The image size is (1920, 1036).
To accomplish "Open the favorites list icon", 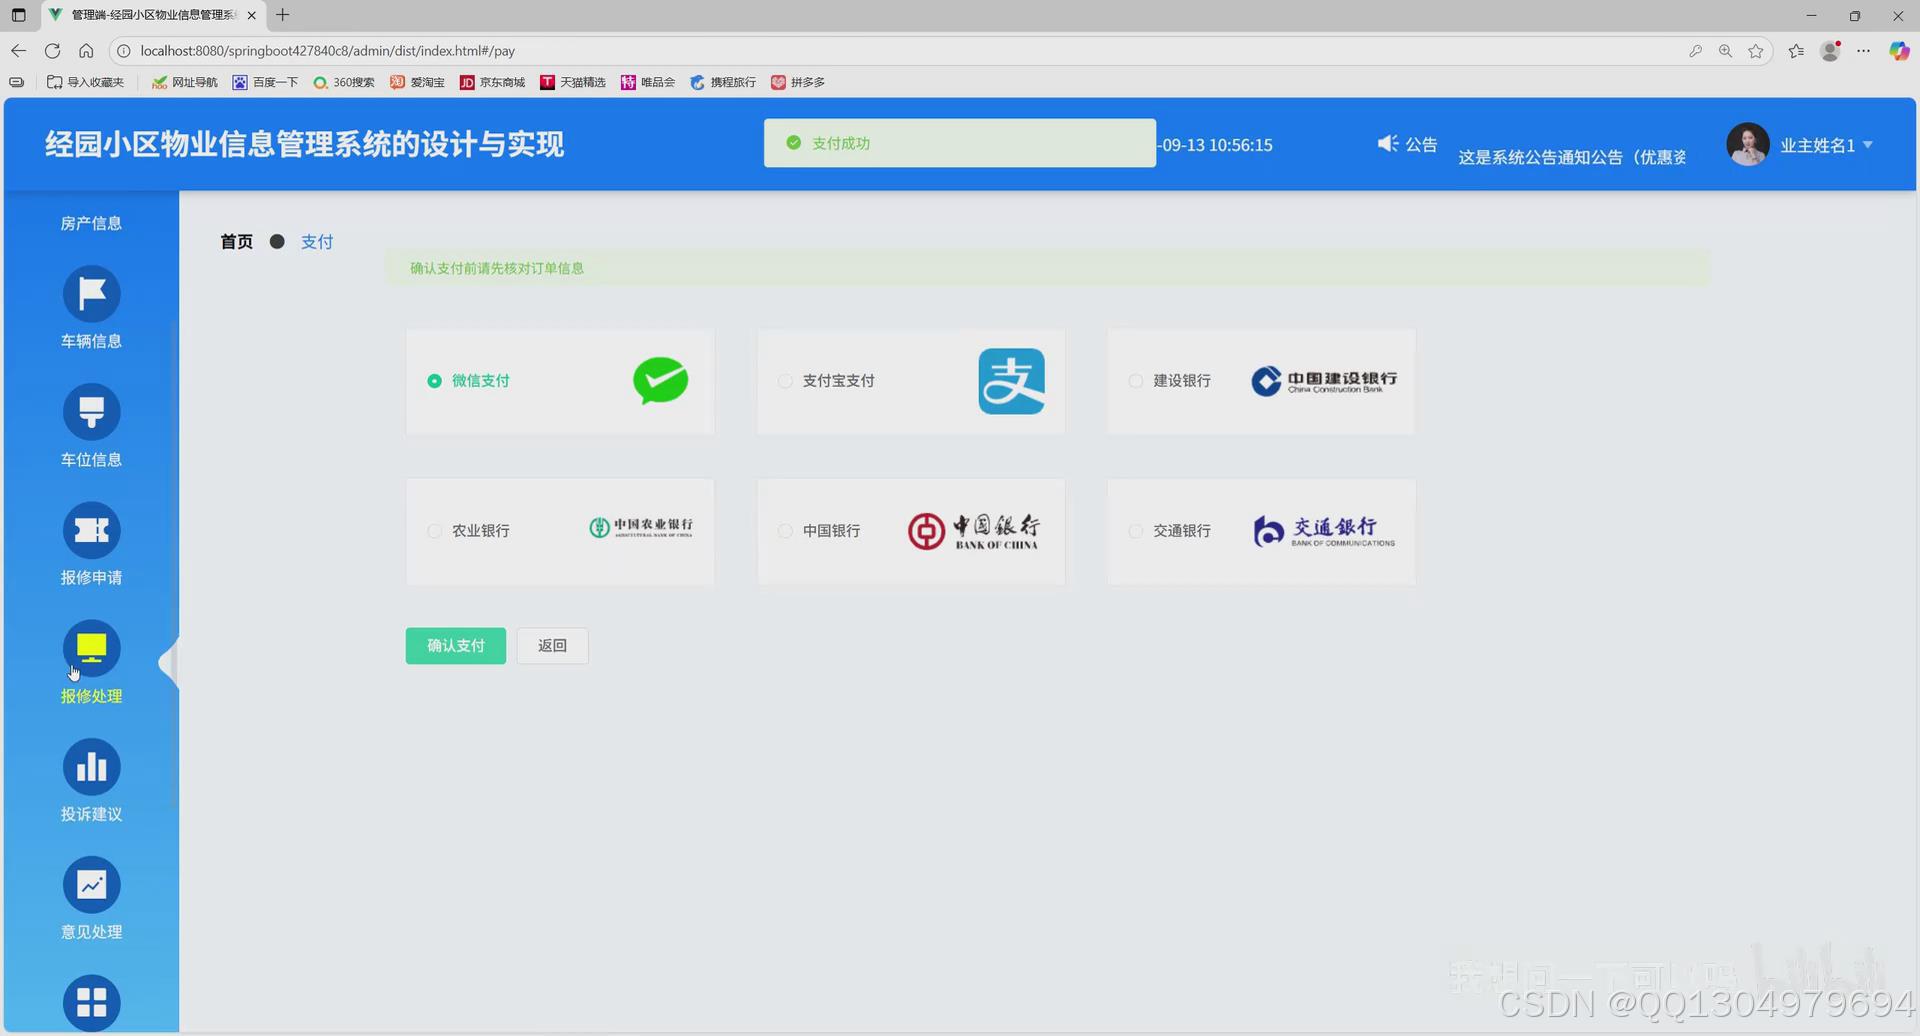I will coord(1796,51).
